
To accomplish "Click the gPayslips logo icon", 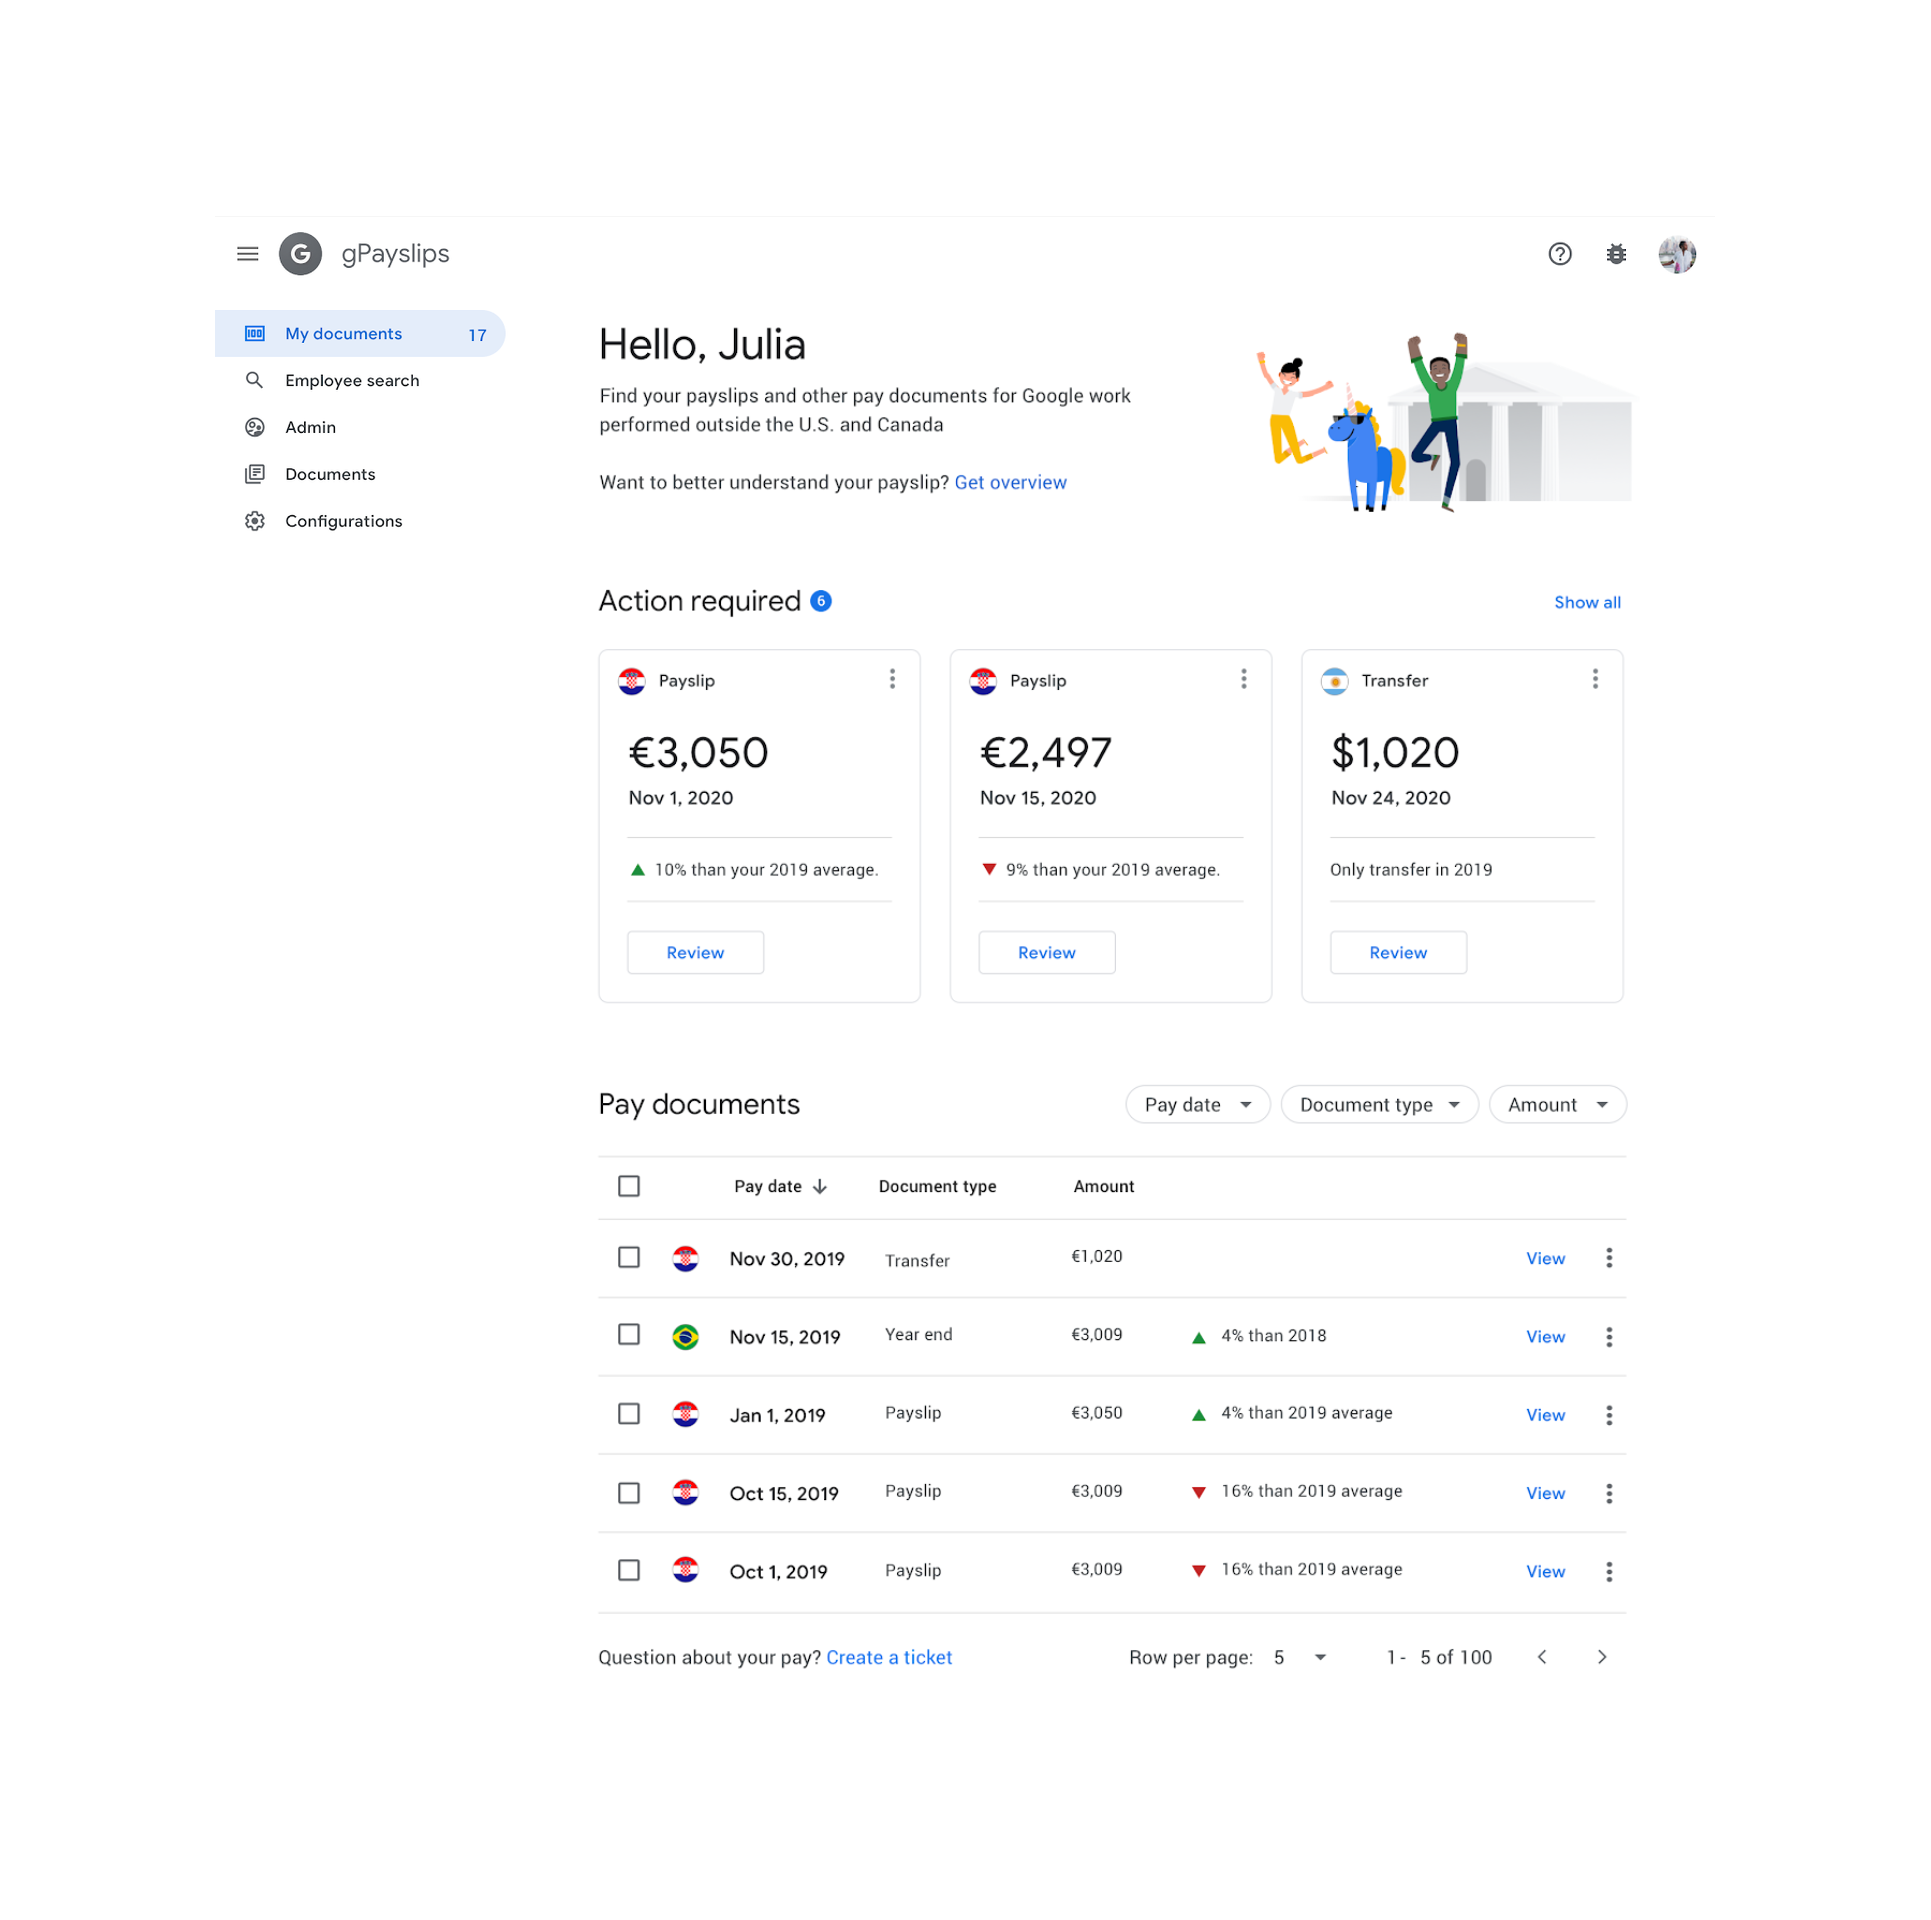I will [x=300, y=253].
